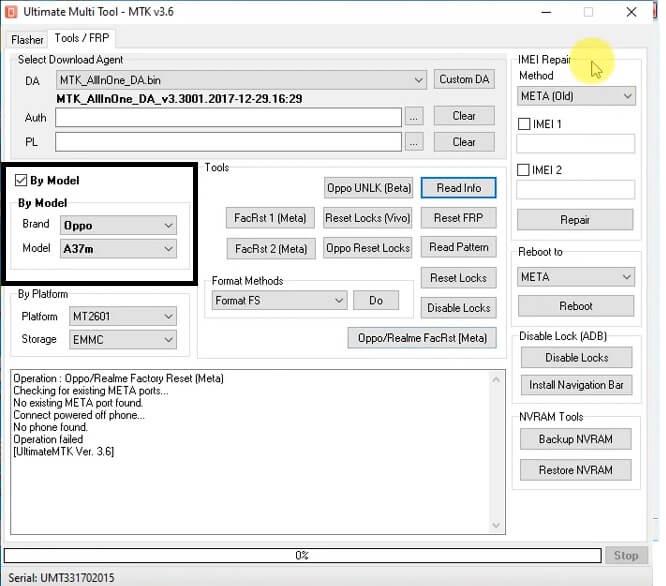Open the Storage dropdown showing EMMC
Screen dimensions: 666x586
(123, 339)
